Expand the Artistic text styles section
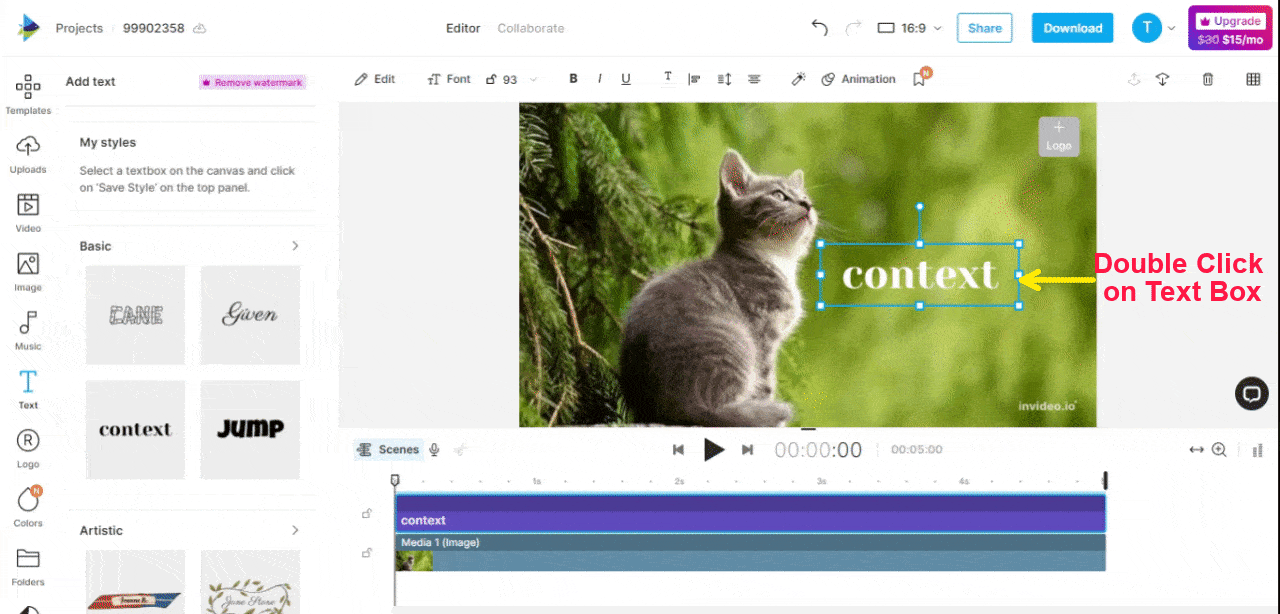 point(295,530)
